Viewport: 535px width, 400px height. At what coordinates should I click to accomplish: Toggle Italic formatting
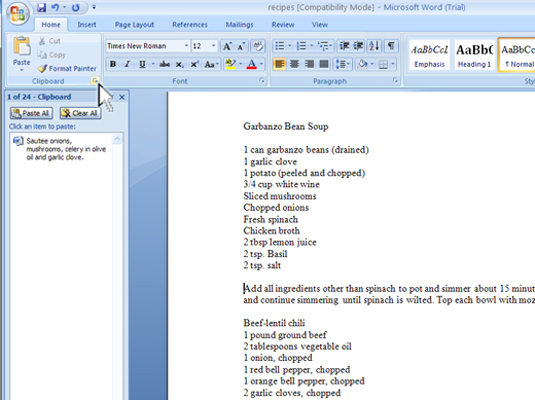[x=127, y=64]
